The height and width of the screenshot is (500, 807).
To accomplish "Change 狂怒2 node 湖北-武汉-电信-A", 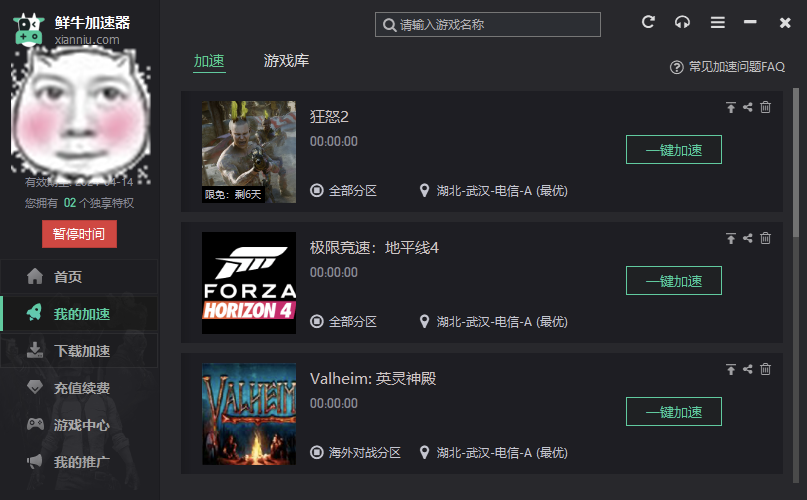I will tap(494, 191).
